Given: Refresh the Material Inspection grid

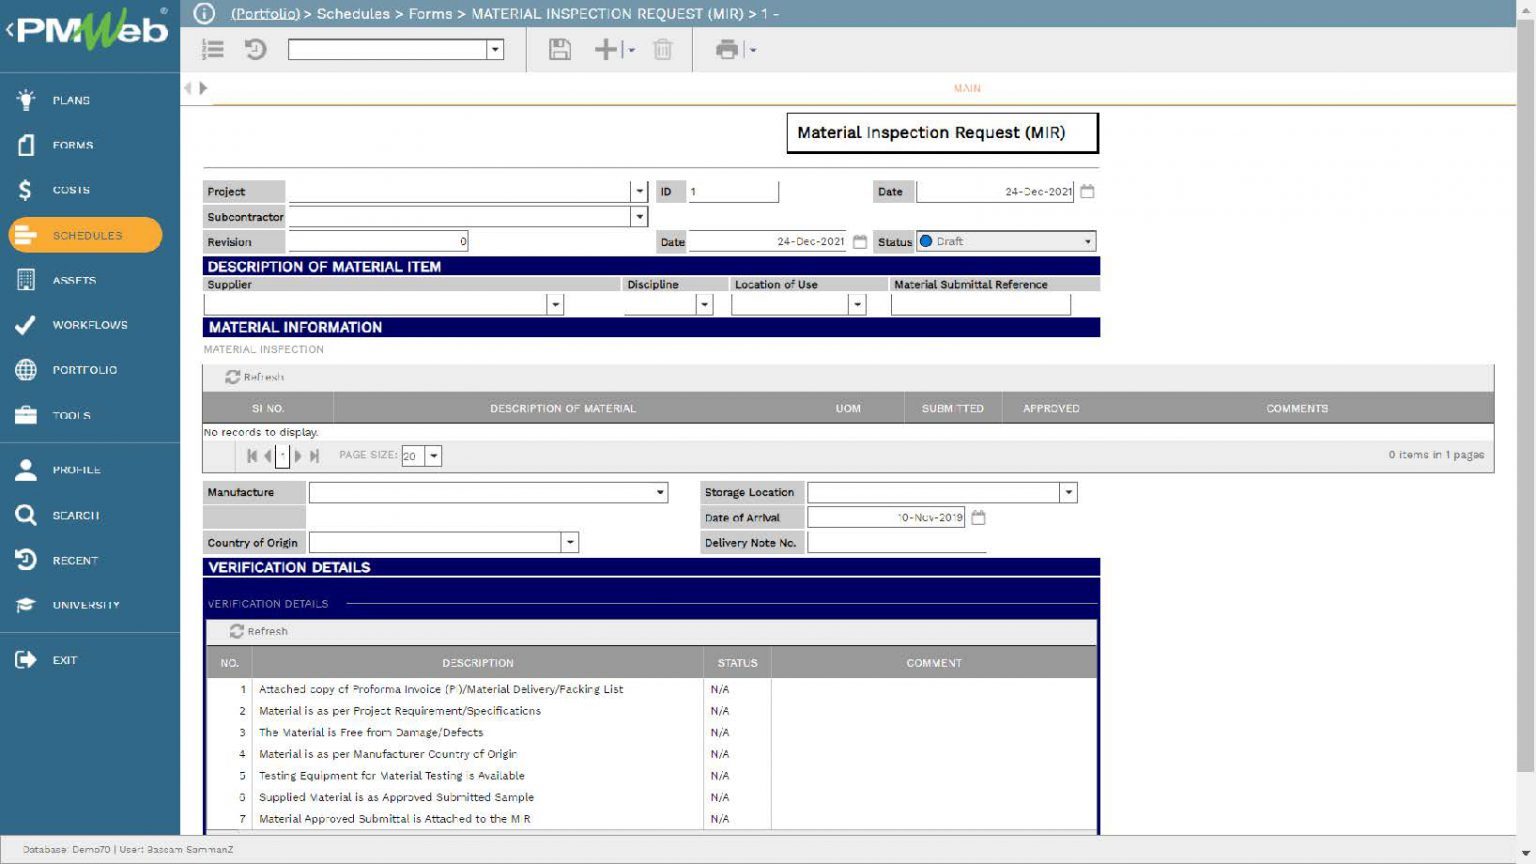Looking at the screenshot, I should [x=255, y=377].
